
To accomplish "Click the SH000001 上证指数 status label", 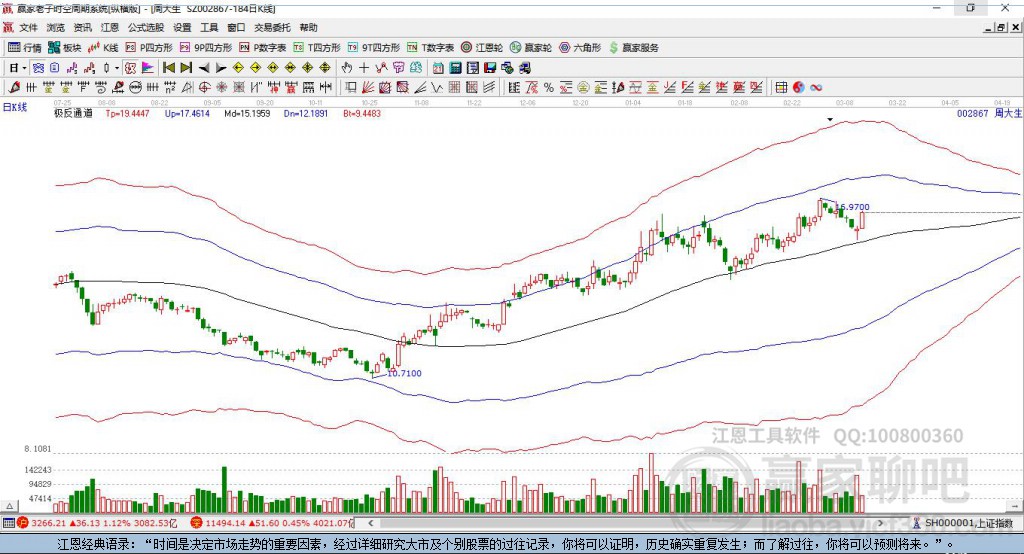I will click(x=968, y=523).
